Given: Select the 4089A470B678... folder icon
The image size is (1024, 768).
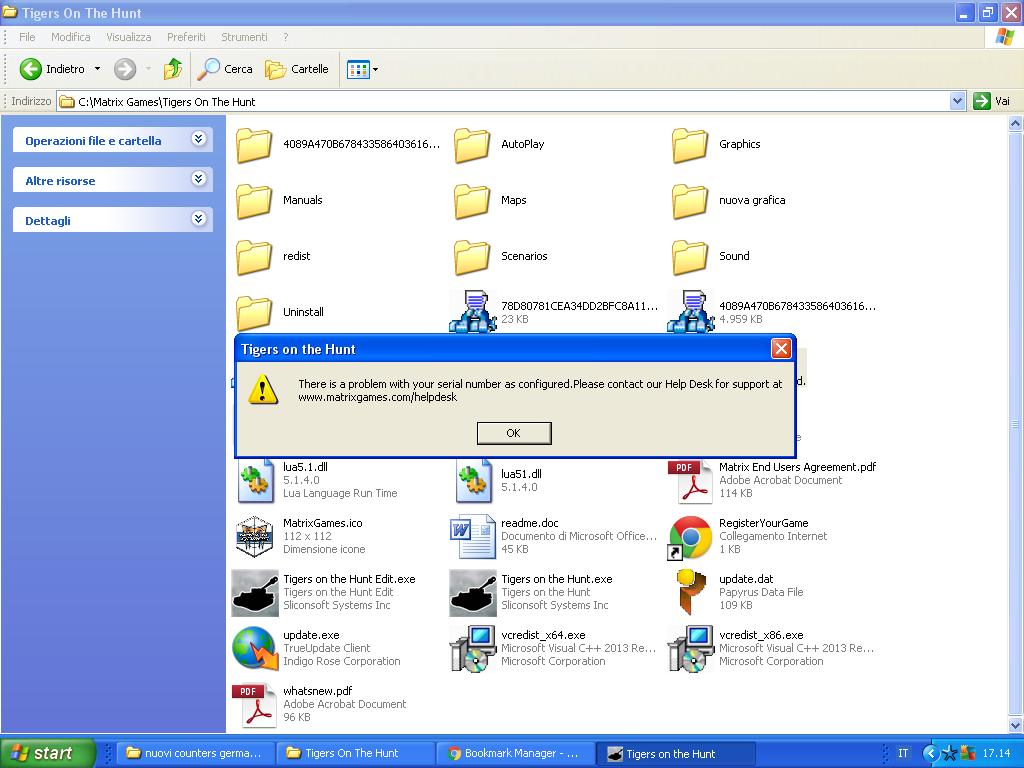Looking at the screenshot, I should click(254, 144).
